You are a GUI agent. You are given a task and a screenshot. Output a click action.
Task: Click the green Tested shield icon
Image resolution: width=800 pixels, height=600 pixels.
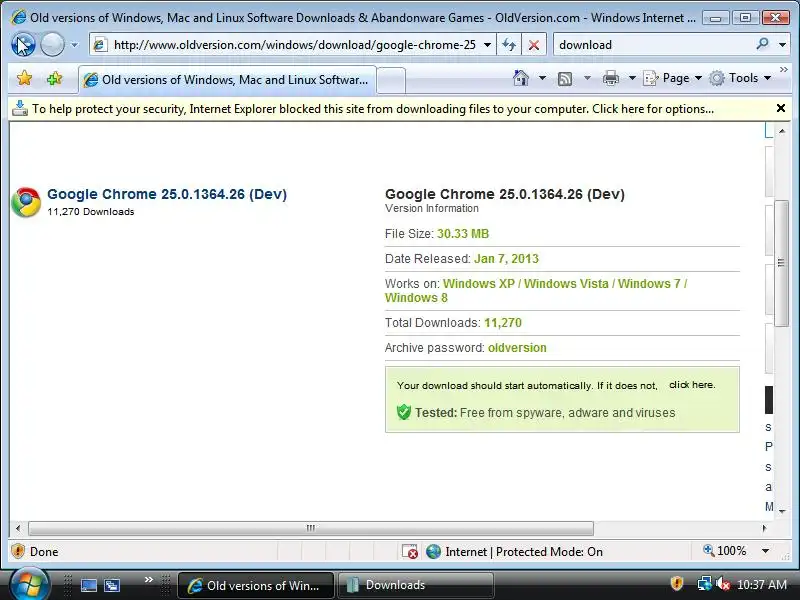(404, 412)
